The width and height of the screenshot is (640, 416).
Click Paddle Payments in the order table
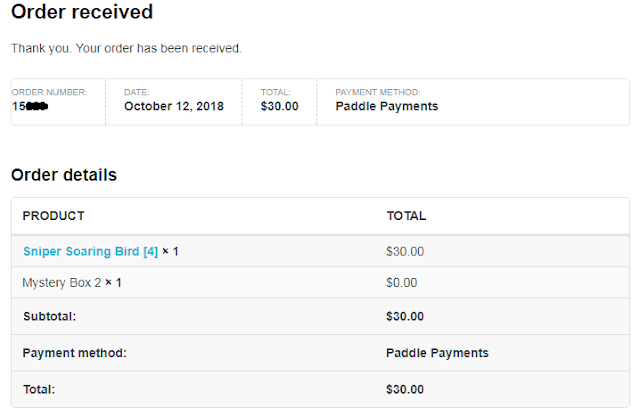tap(437, 353)
